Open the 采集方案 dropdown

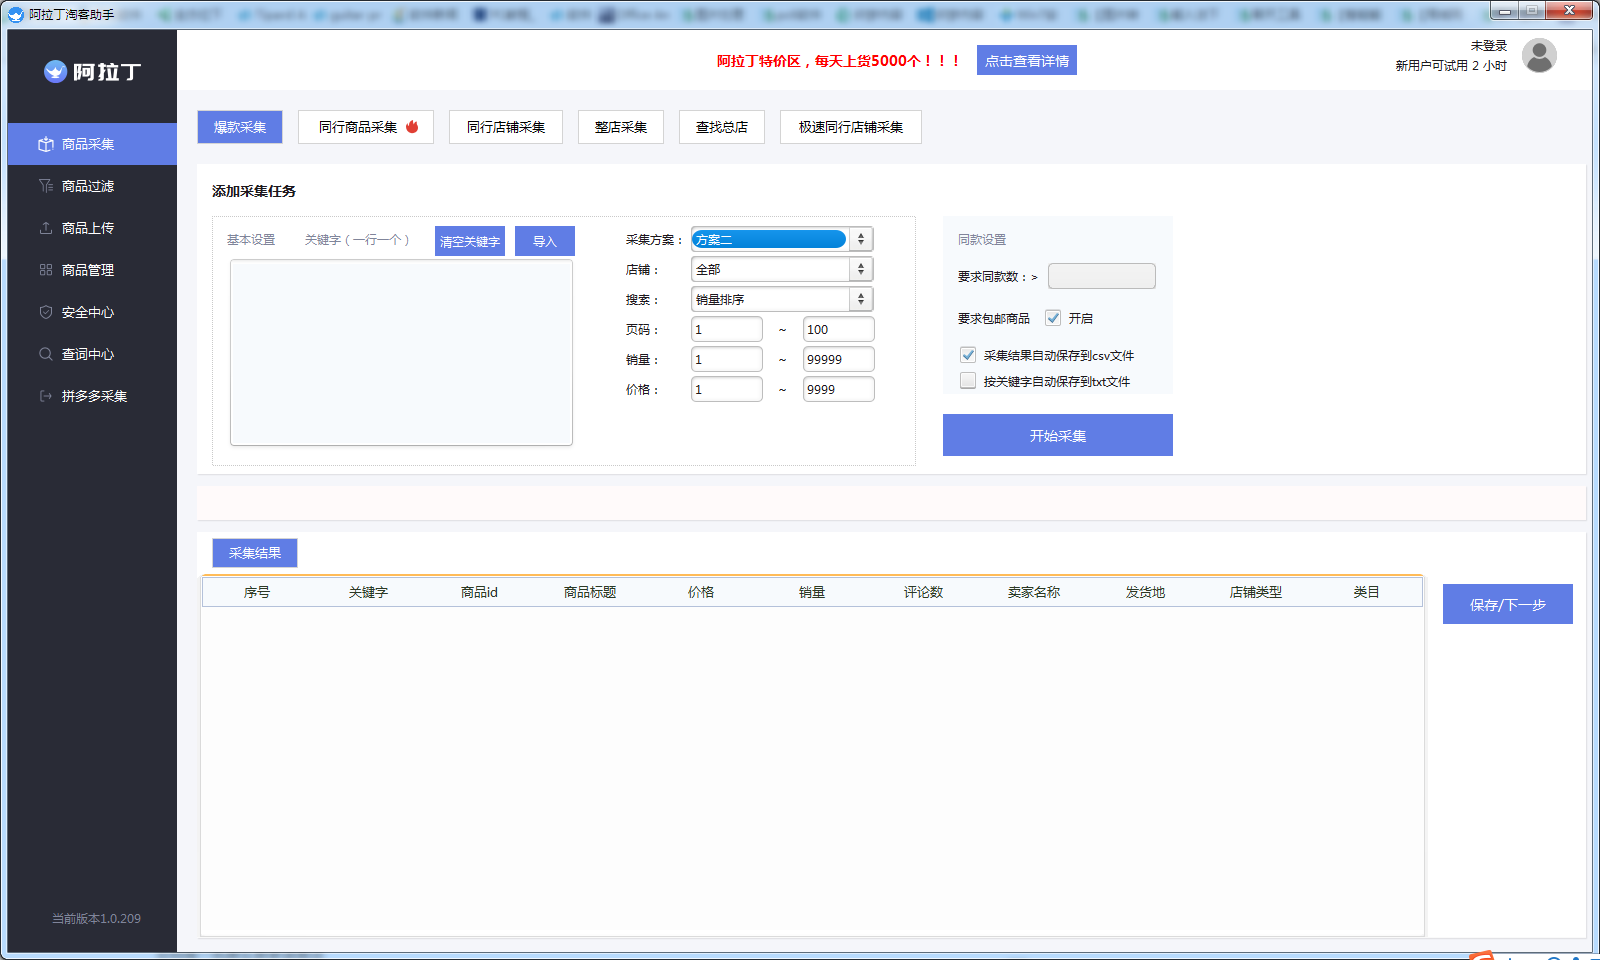pyautogui.click(x=782, y=239)
